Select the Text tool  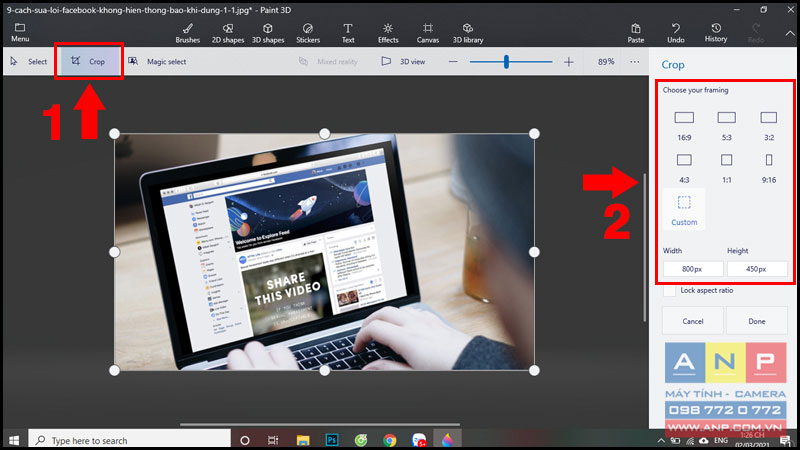(348, 33)
